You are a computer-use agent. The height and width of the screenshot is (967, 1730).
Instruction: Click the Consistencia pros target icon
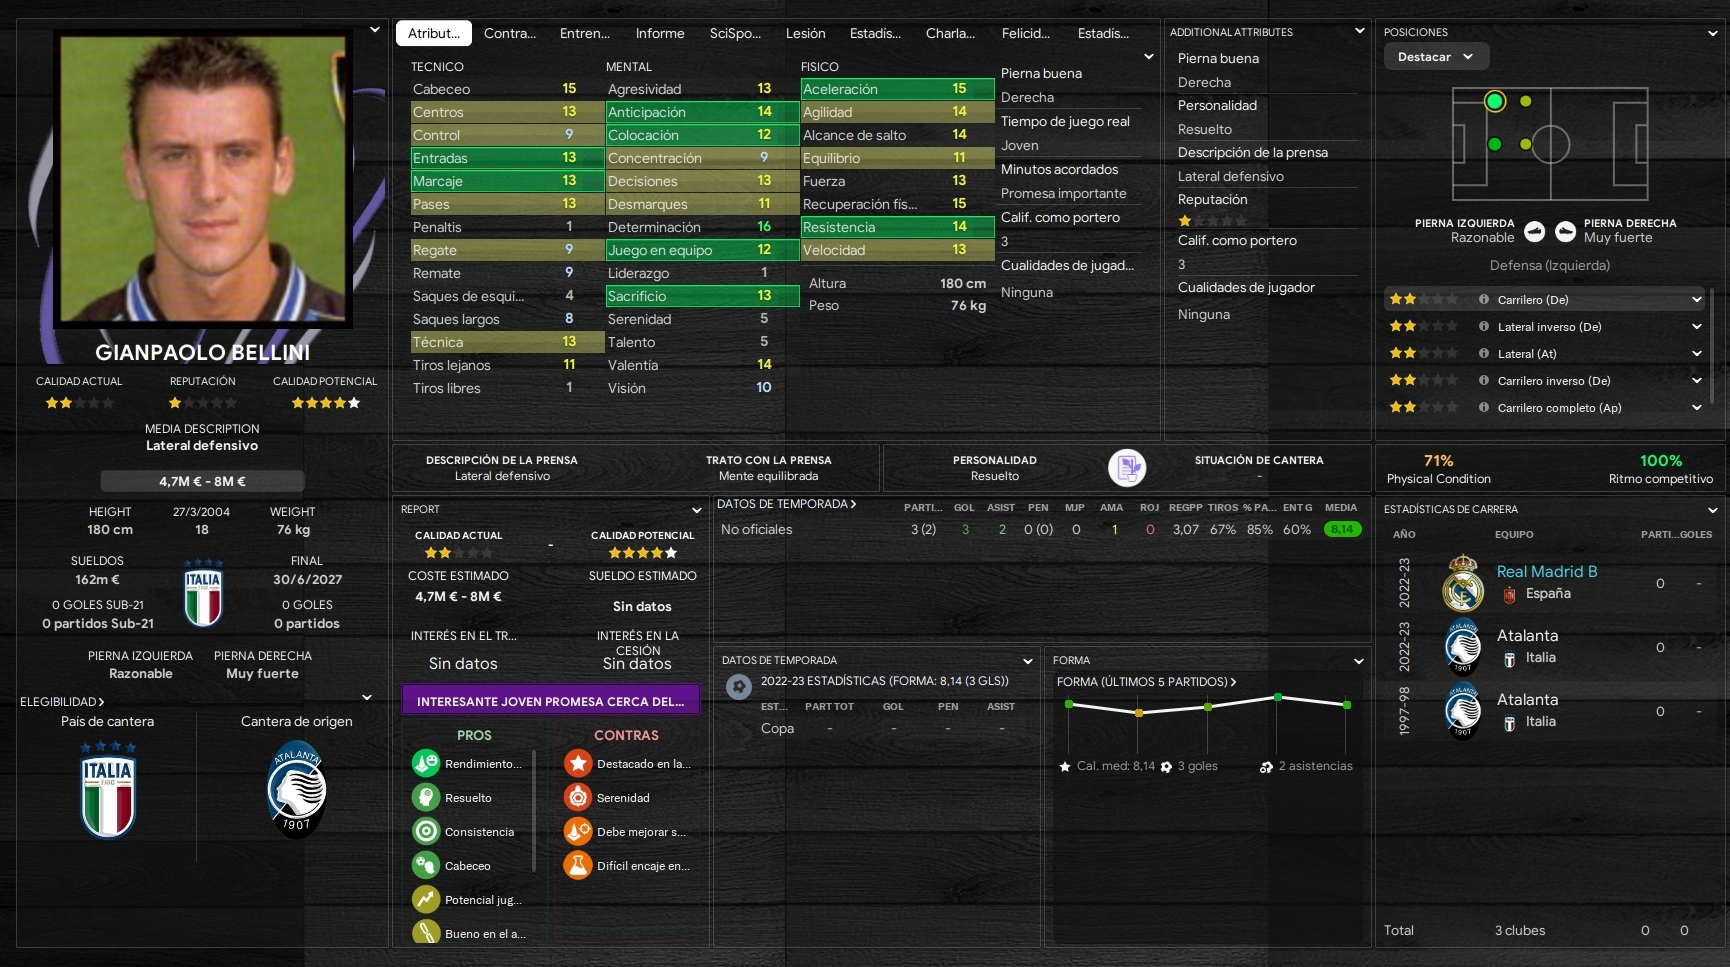click(x=426, y=831)
